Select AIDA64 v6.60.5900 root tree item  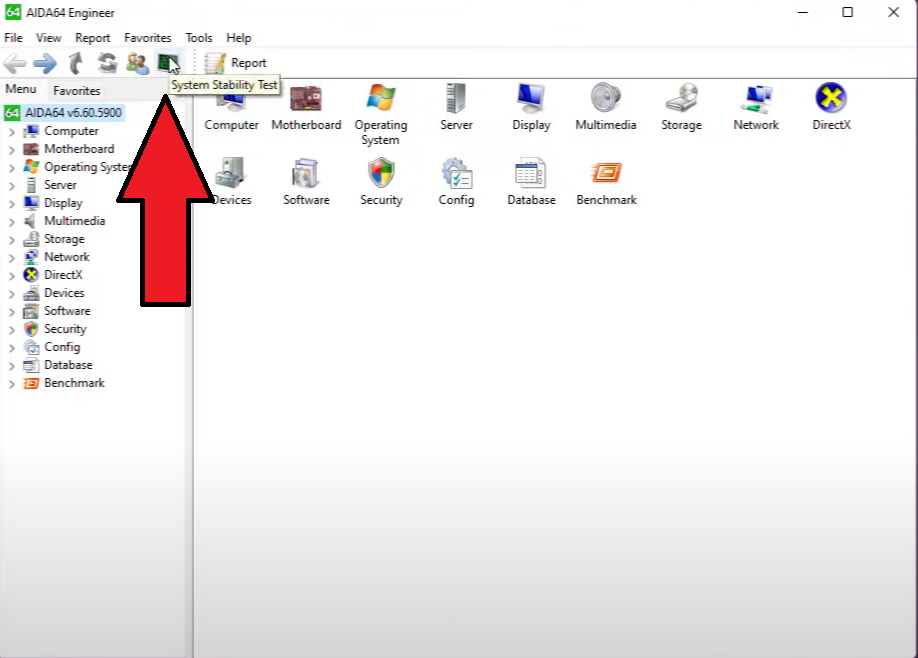pyautogui.click(x=73, y=113)
